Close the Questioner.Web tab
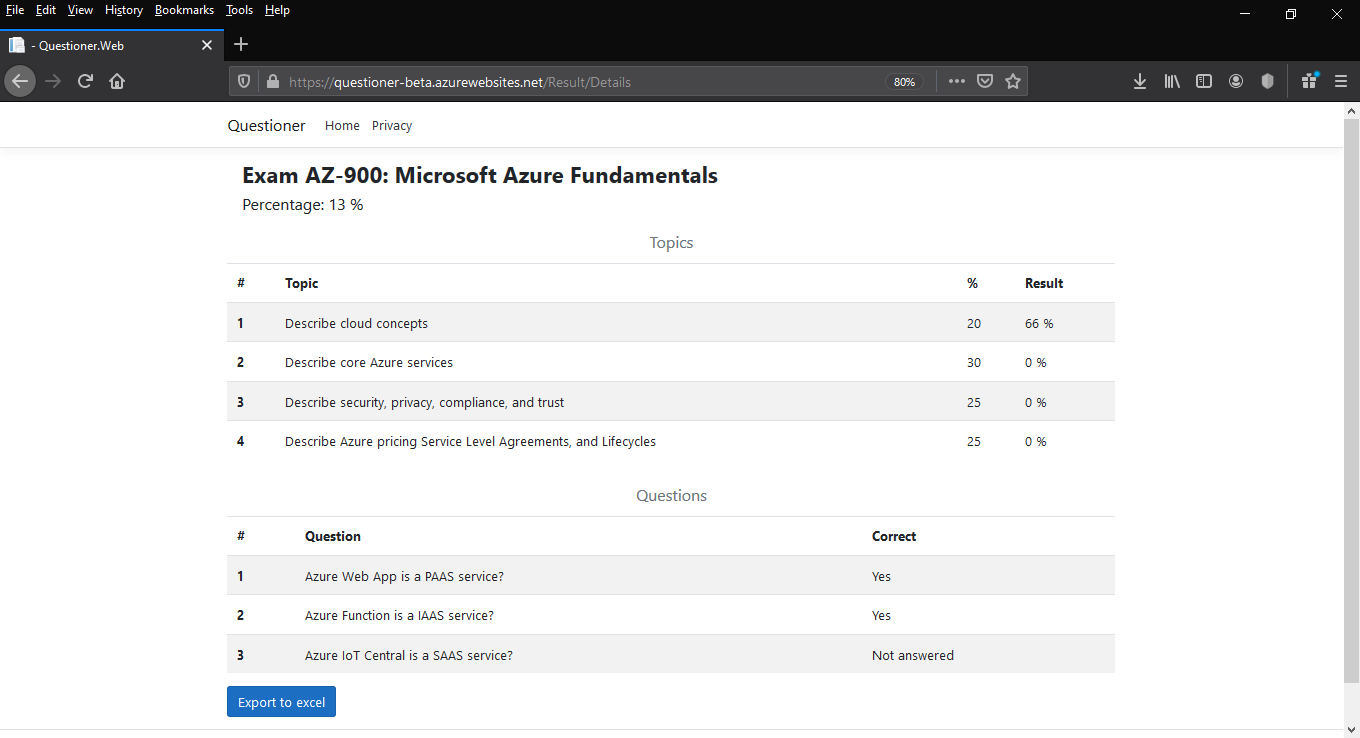The width and height of the screenshot is (1360, 738). 207,45
